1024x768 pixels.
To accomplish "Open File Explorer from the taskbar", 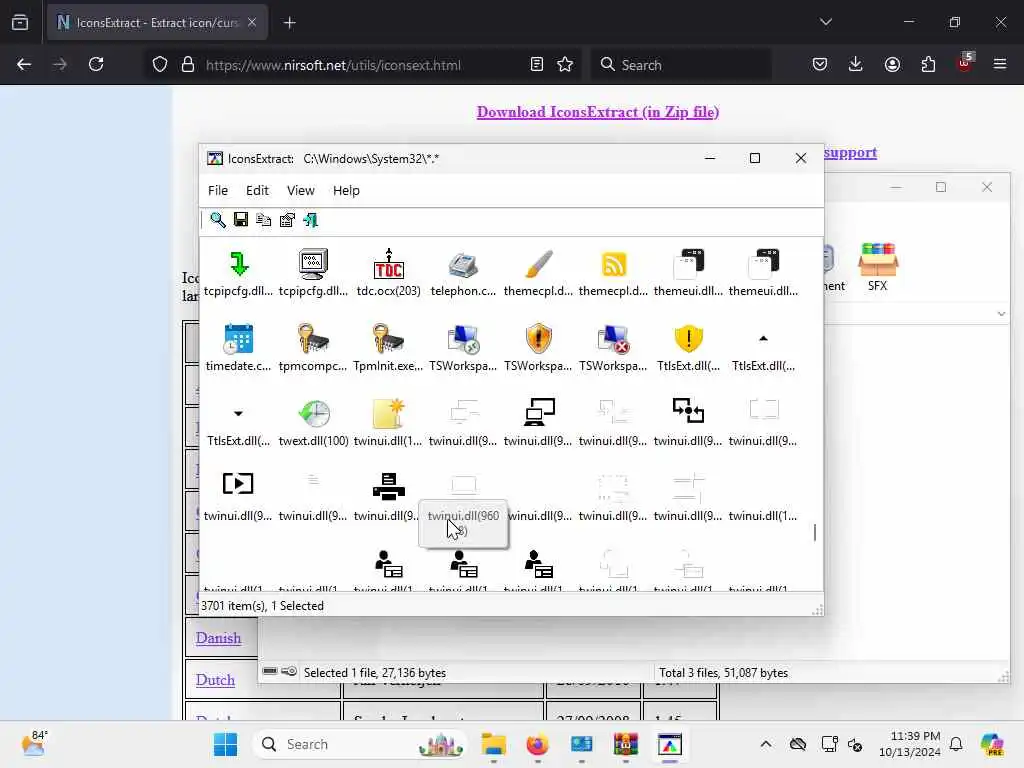I will click(x=494, y=744).
